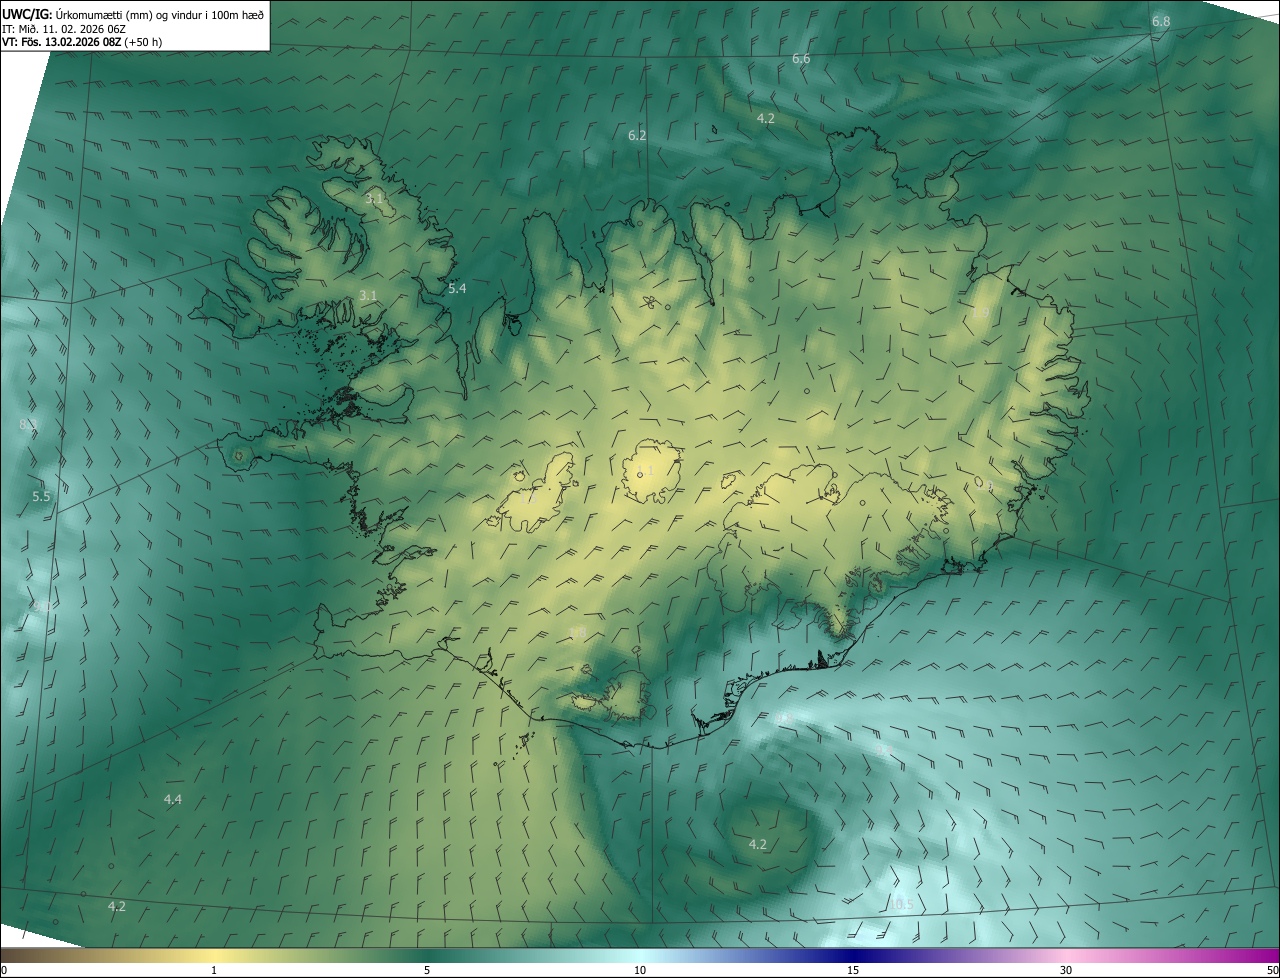Click the 4.4 value label over the ocean
Screen dimensions: 1280x978
click(173, 799)
